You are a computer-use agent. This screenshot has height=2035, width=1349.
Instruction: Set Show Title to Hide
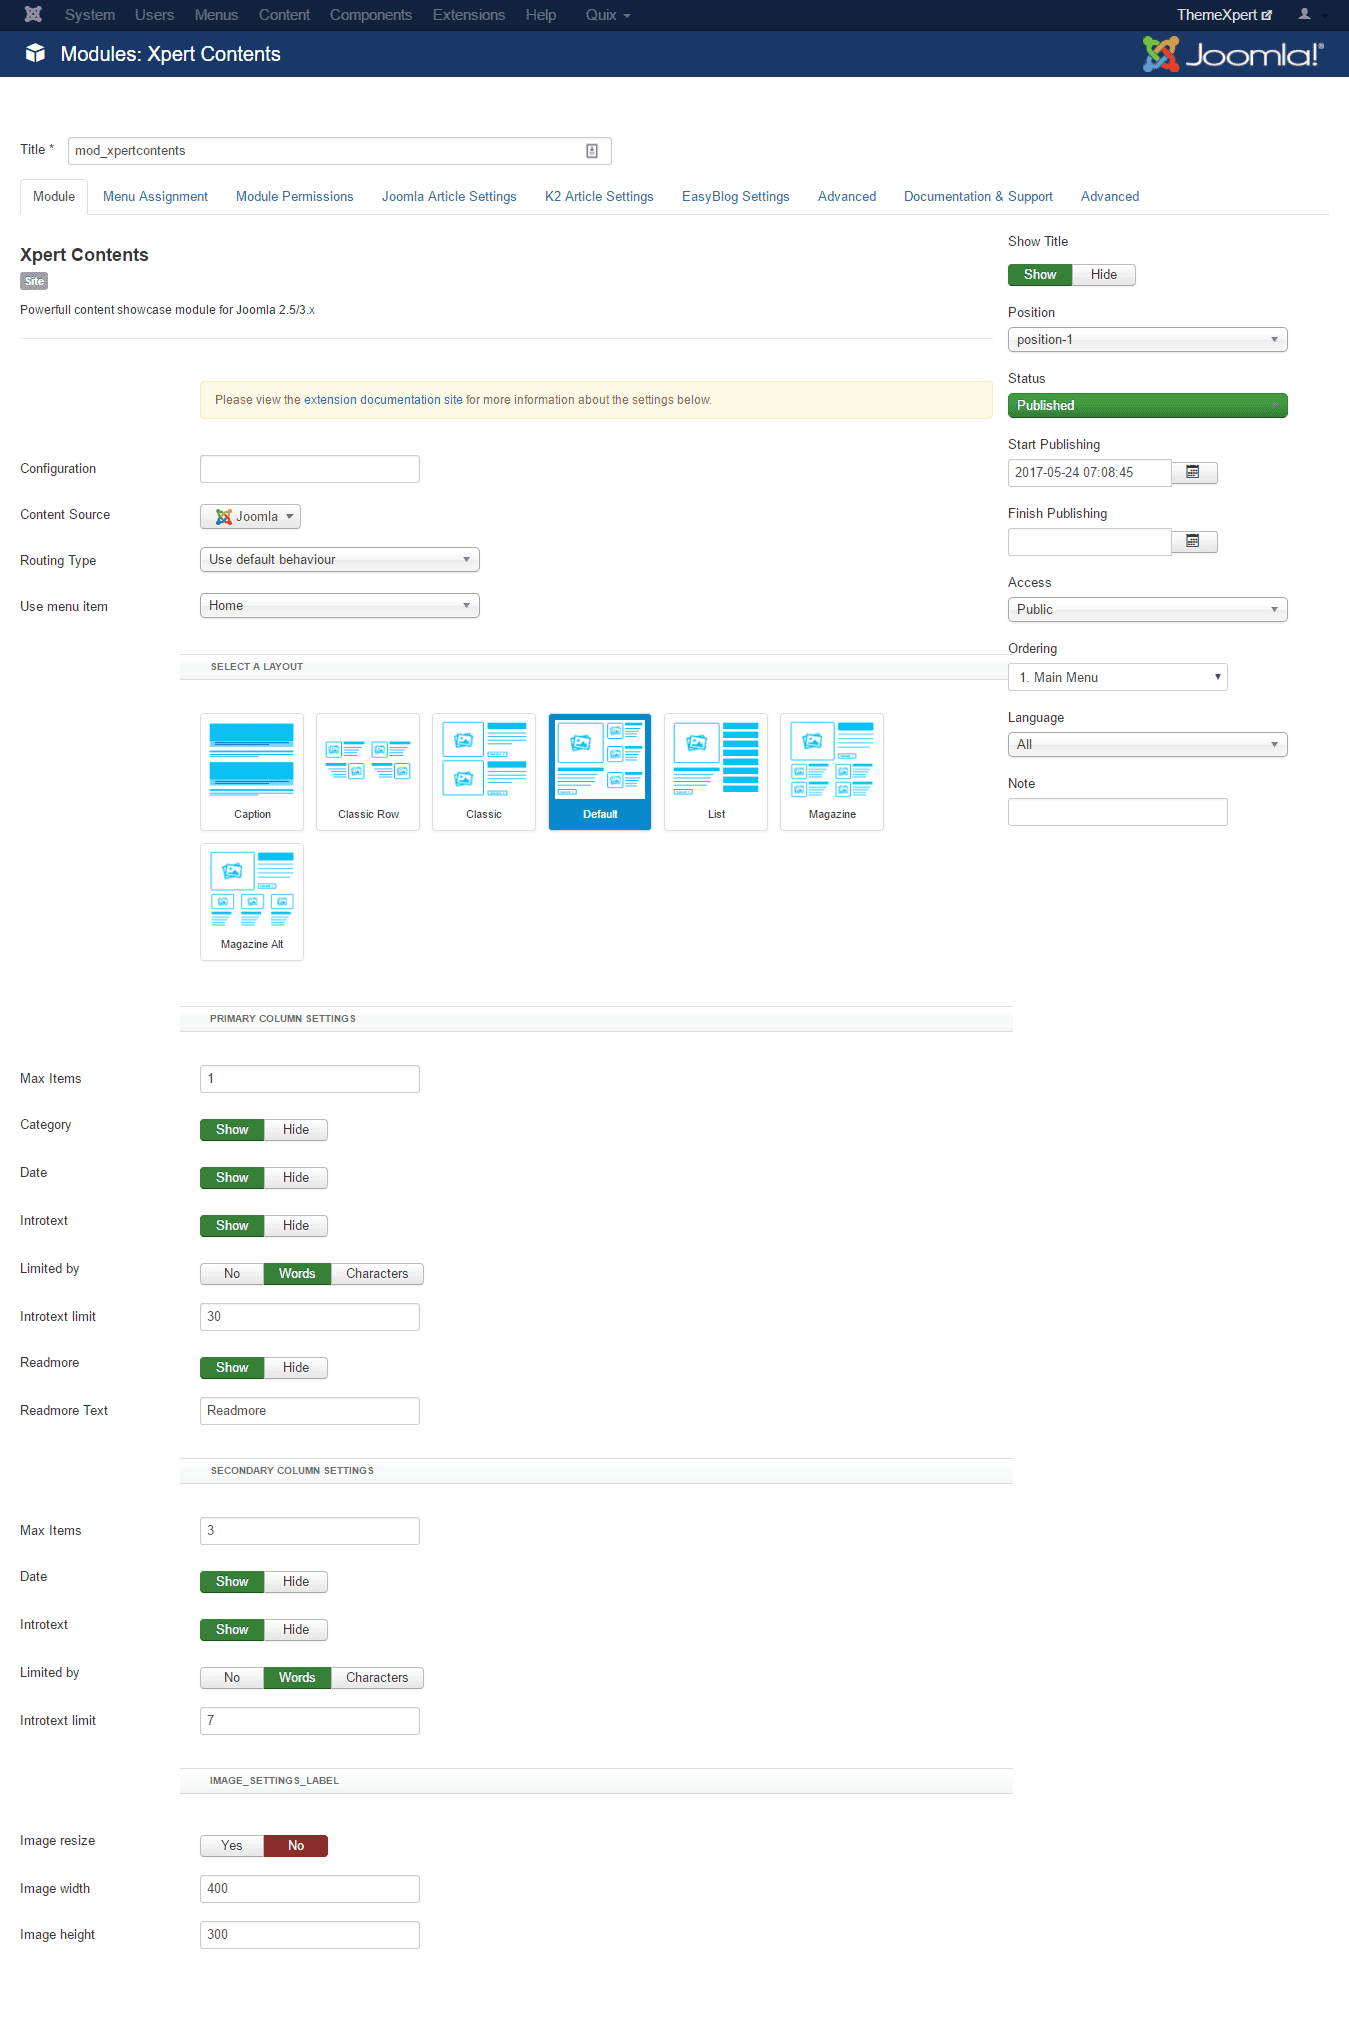click(x=1103, y=275)
